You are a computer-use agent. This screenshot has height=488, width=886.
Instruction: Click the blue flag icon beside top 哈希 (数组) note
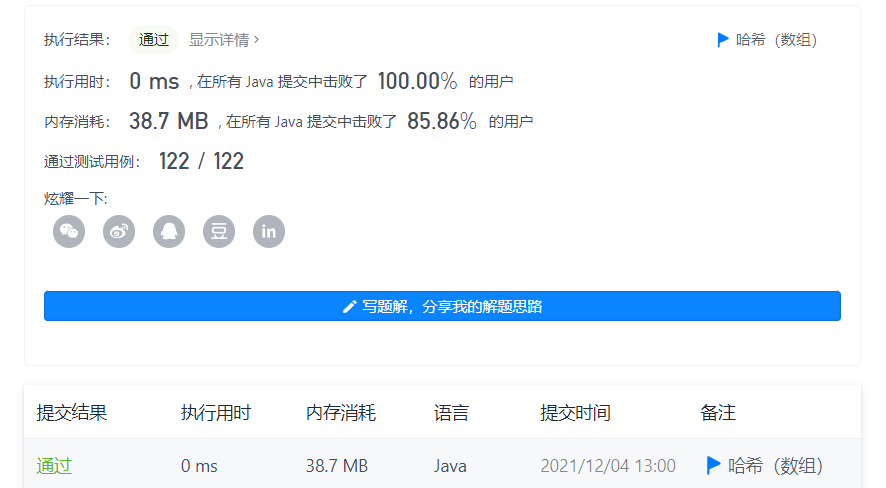pos(723,40)
